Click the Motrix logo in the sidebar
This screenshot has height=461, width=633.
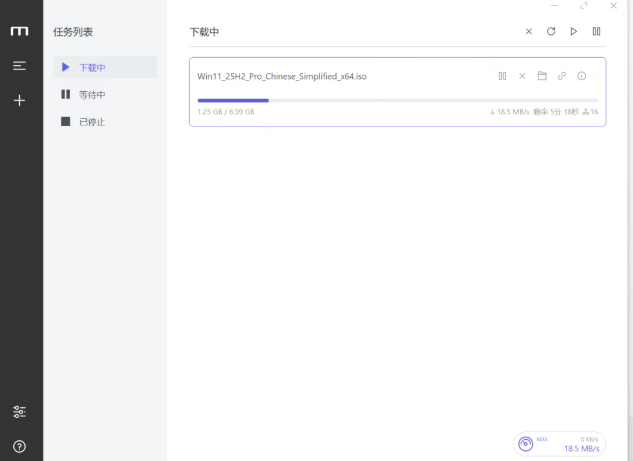click(x=19, y=32)
